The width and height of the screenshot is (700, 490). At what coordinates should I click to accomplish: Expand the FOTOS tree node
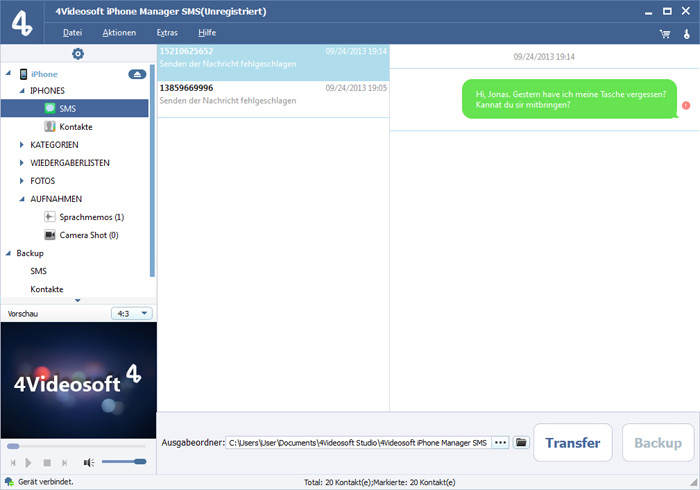[x=22, y=181]
